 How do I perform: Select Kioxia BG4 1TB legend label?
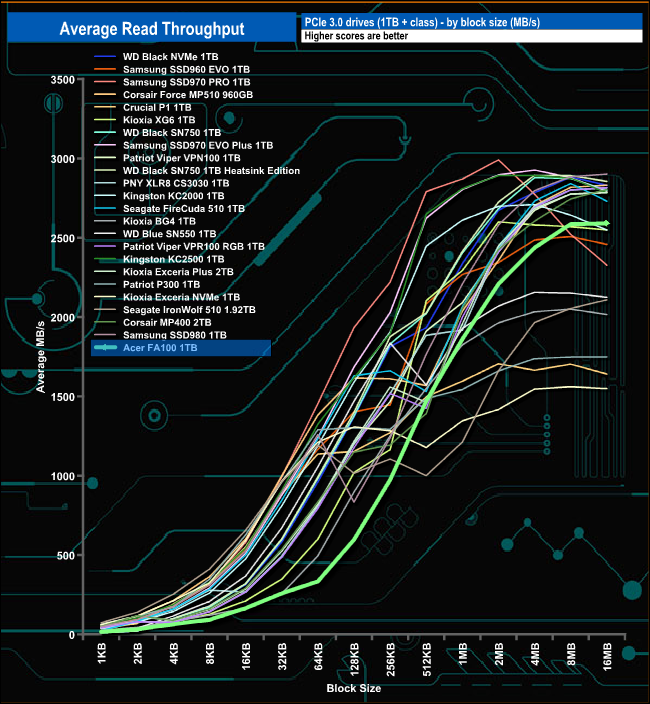(159, 221)
